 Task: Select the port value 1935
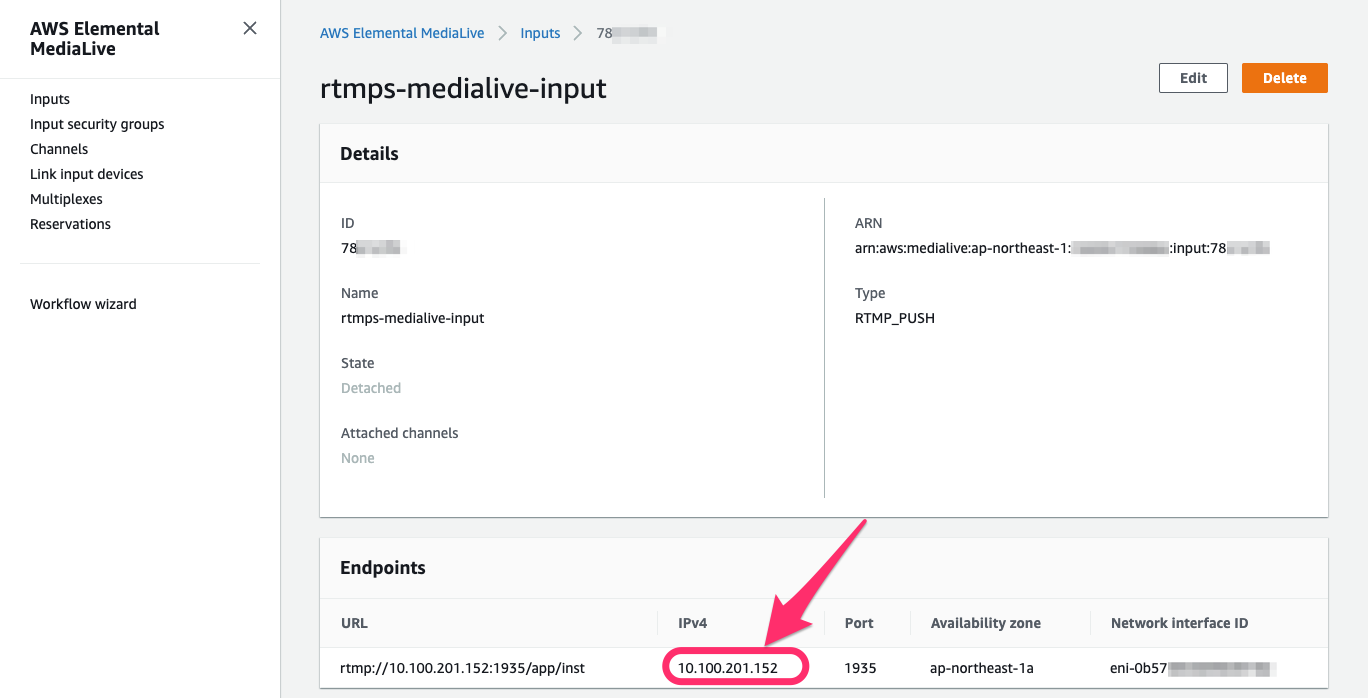(860, 667)
